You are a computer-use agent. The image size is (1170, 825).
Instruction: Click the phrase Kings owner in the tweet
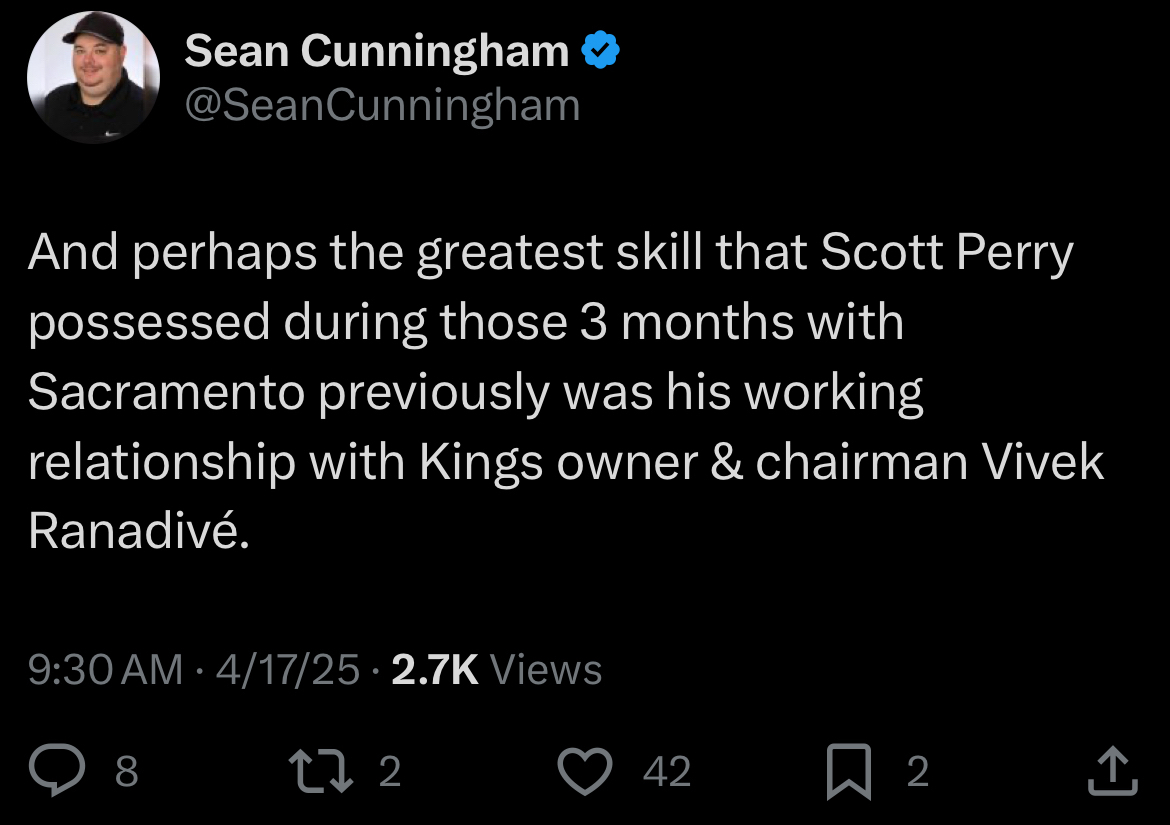click(556, 462)
